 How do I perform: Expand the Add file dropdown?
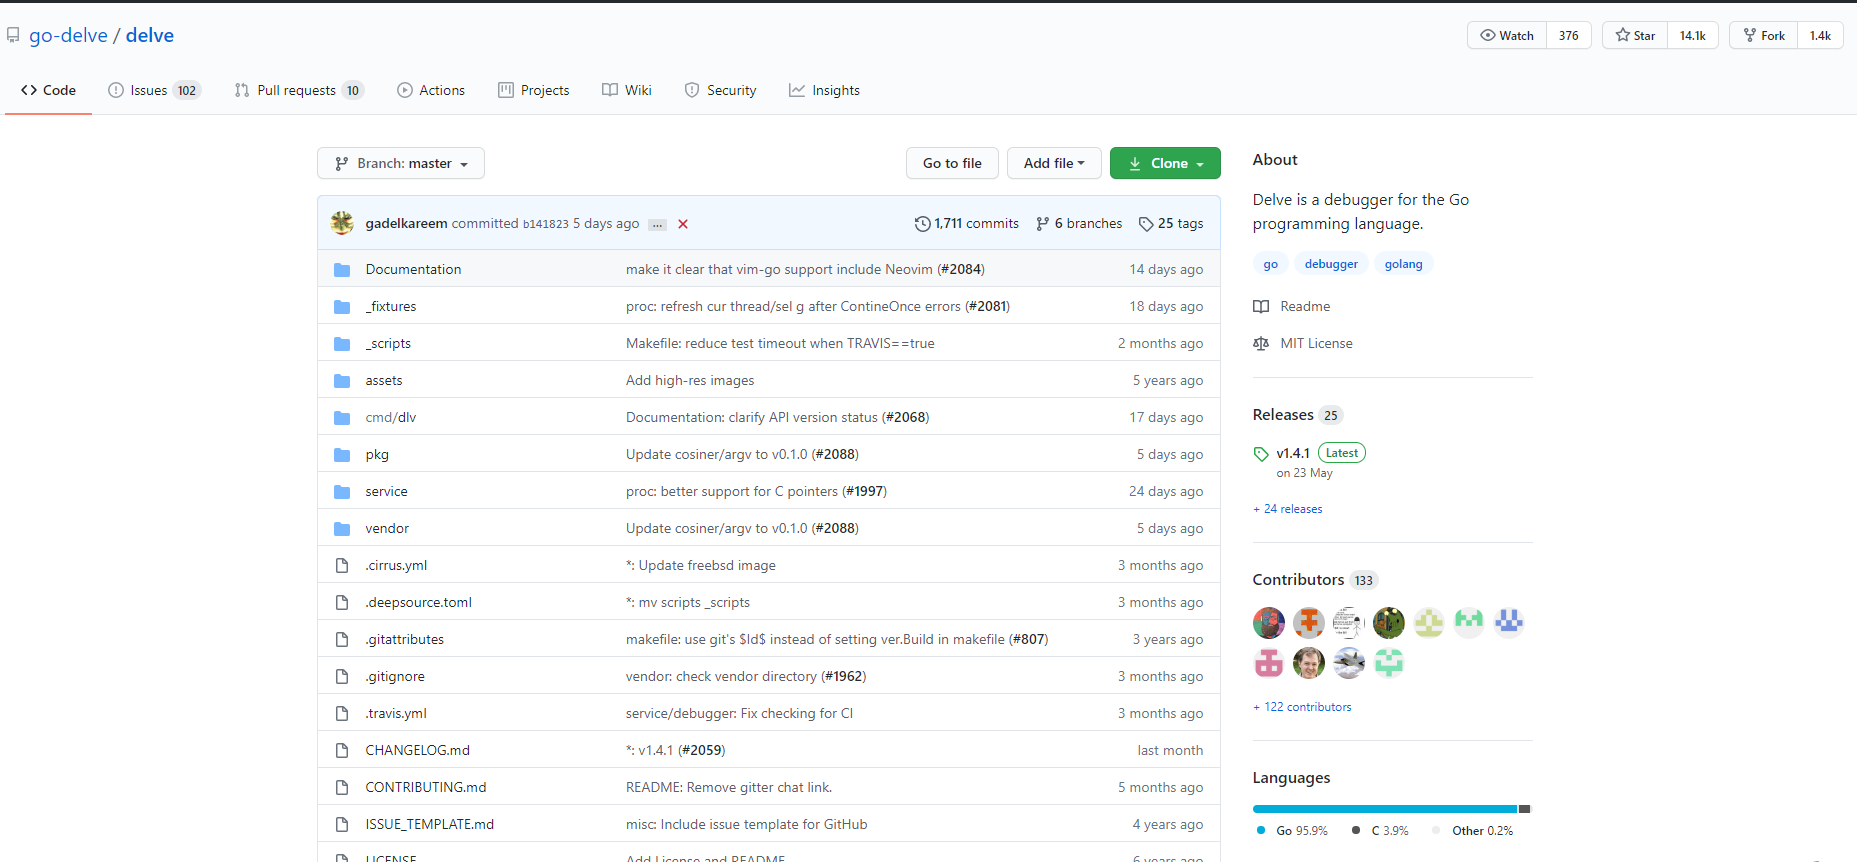(x=1054, y=163)
